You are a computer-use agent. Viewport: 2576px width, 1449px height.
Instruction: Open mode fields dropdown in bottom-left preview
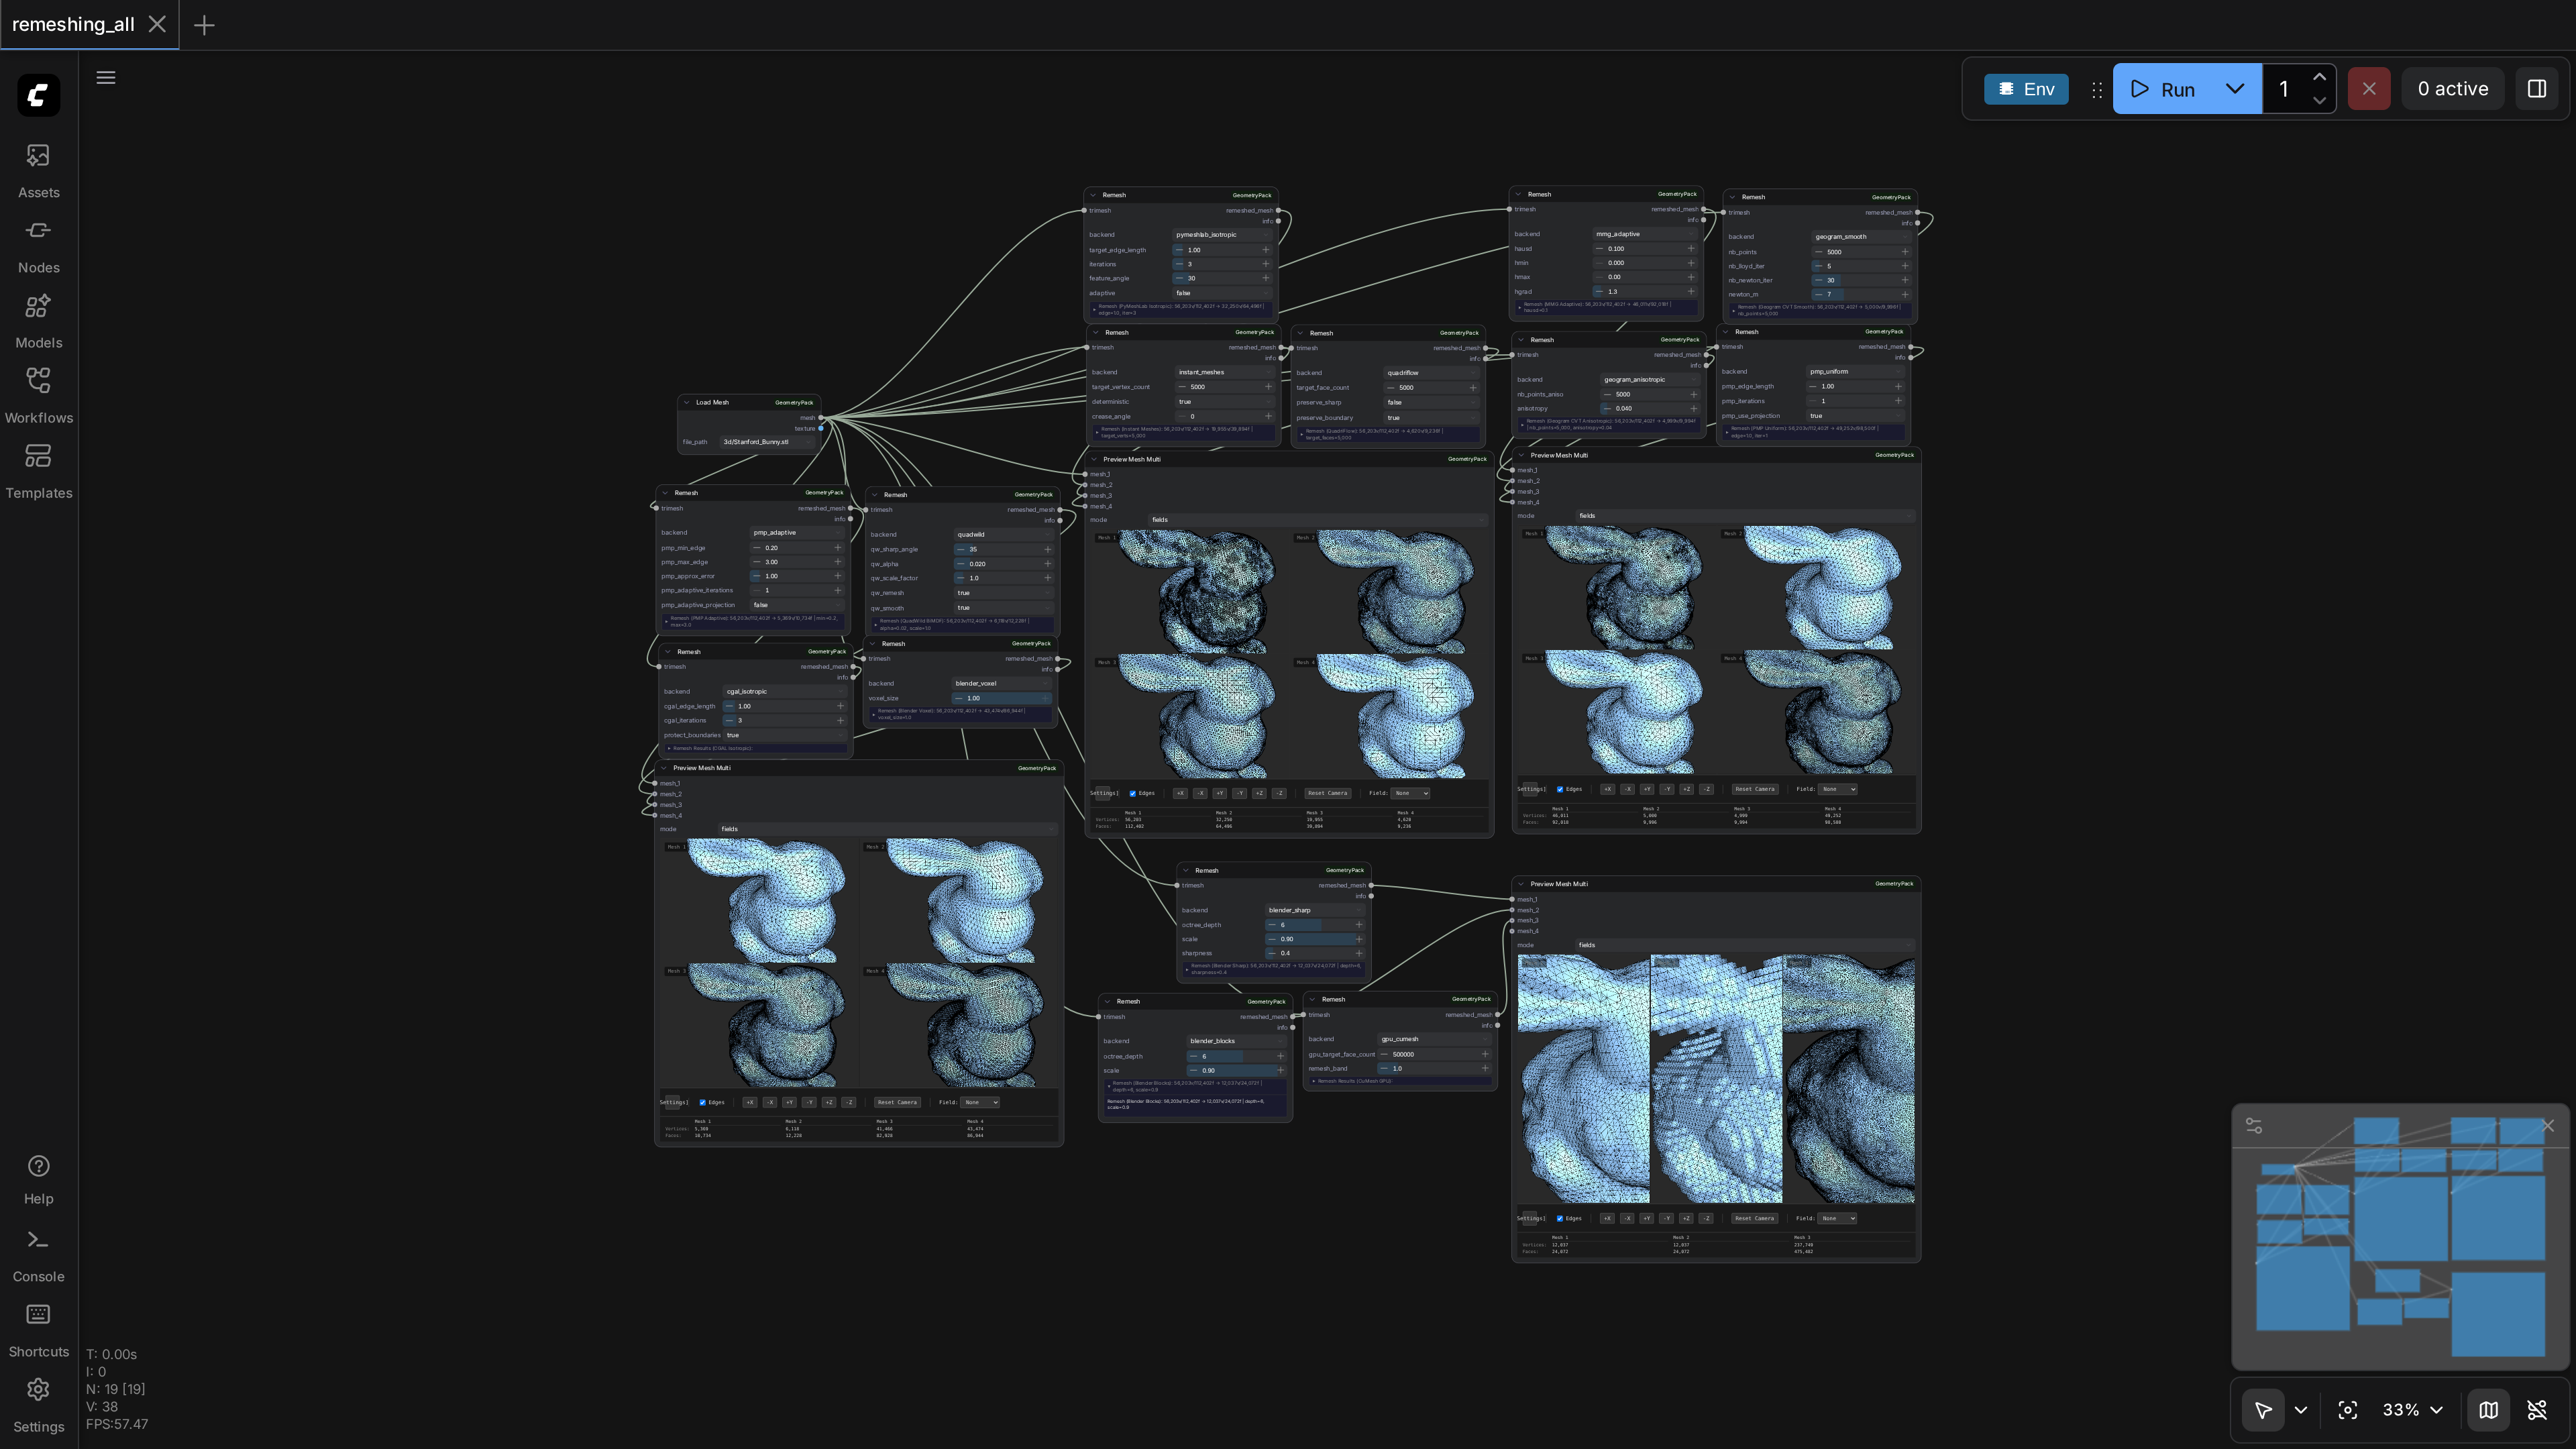[887, 829]
